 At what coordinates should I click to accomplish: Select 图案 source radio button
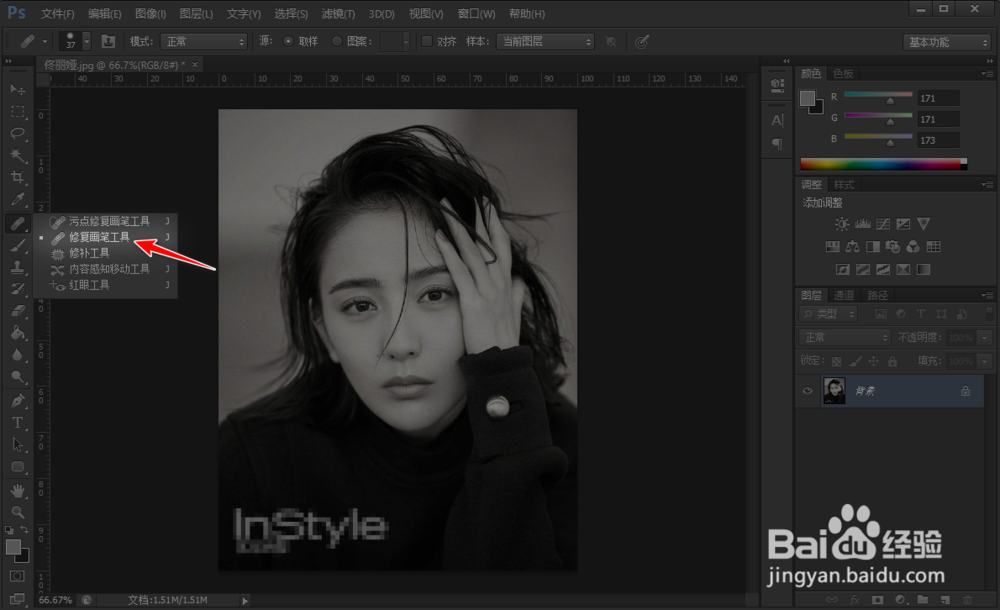337,41
